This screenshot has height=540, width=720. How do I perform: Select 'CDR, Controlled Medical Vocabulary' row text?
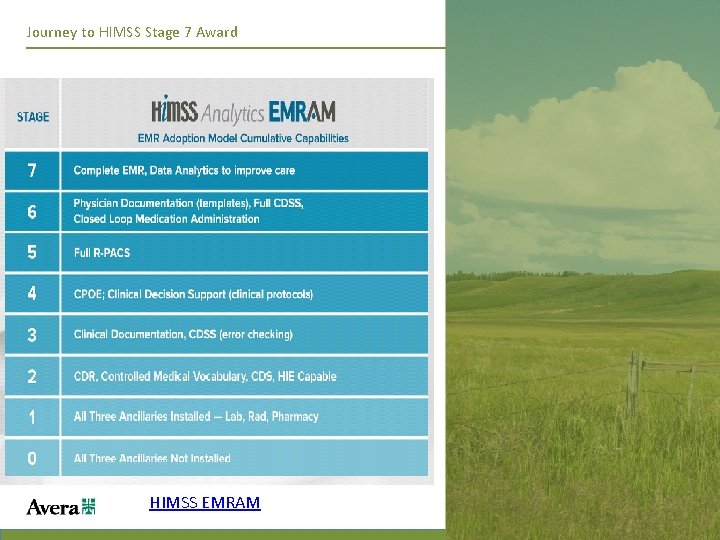pos(205,377)
